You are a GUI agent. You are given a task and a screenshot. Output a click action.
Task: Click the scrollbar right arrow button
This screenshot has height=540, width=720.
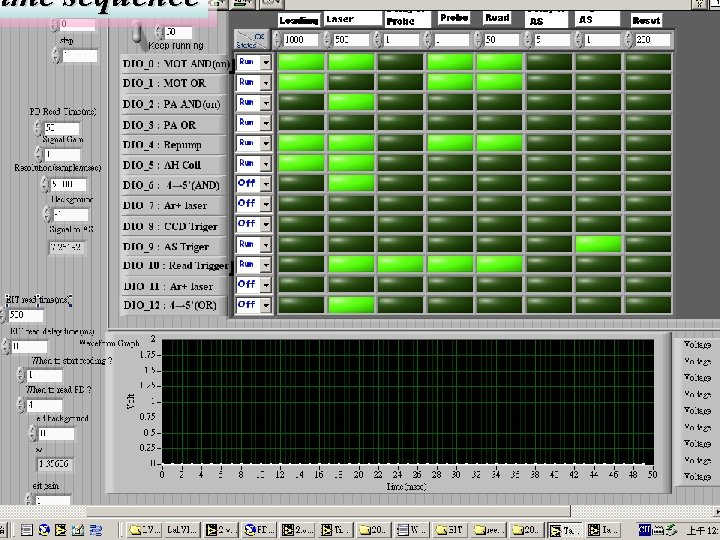(717, 511)
